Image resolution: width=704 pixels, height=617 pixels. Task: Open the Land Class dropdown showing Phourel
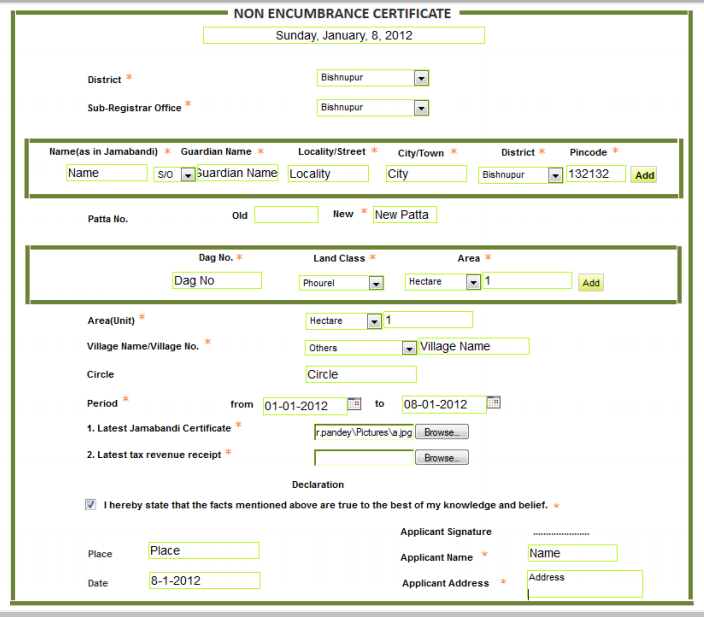pyautogui.click(x=341, y=283)
